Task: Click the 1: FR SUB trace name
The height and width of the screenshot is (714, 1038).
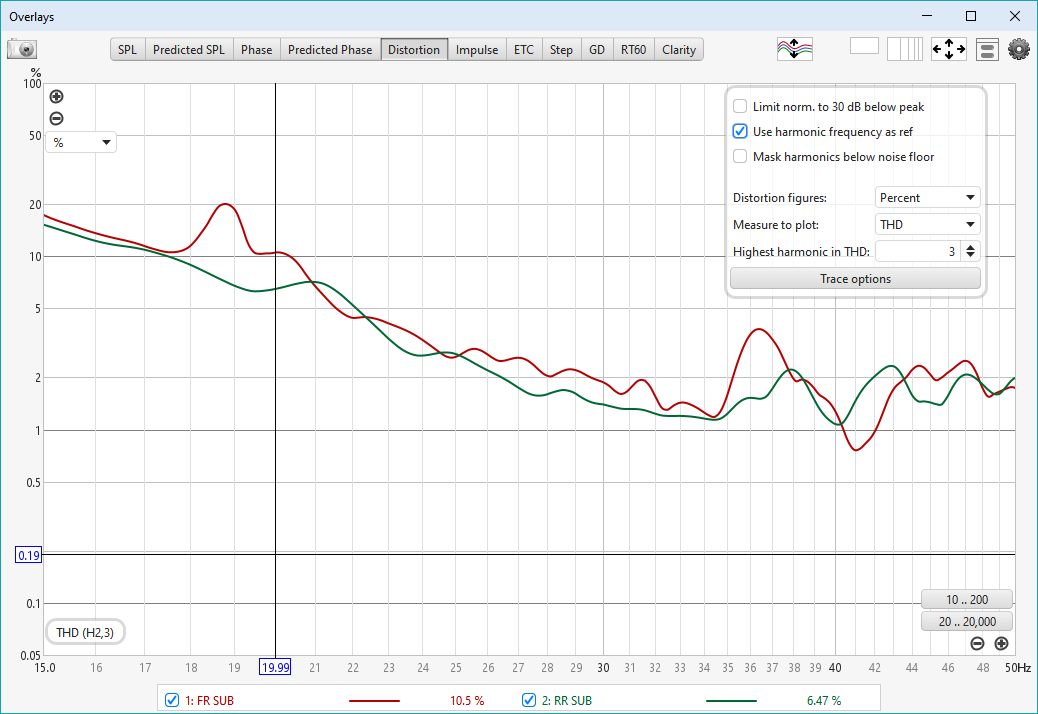Action: pos(209,701)
